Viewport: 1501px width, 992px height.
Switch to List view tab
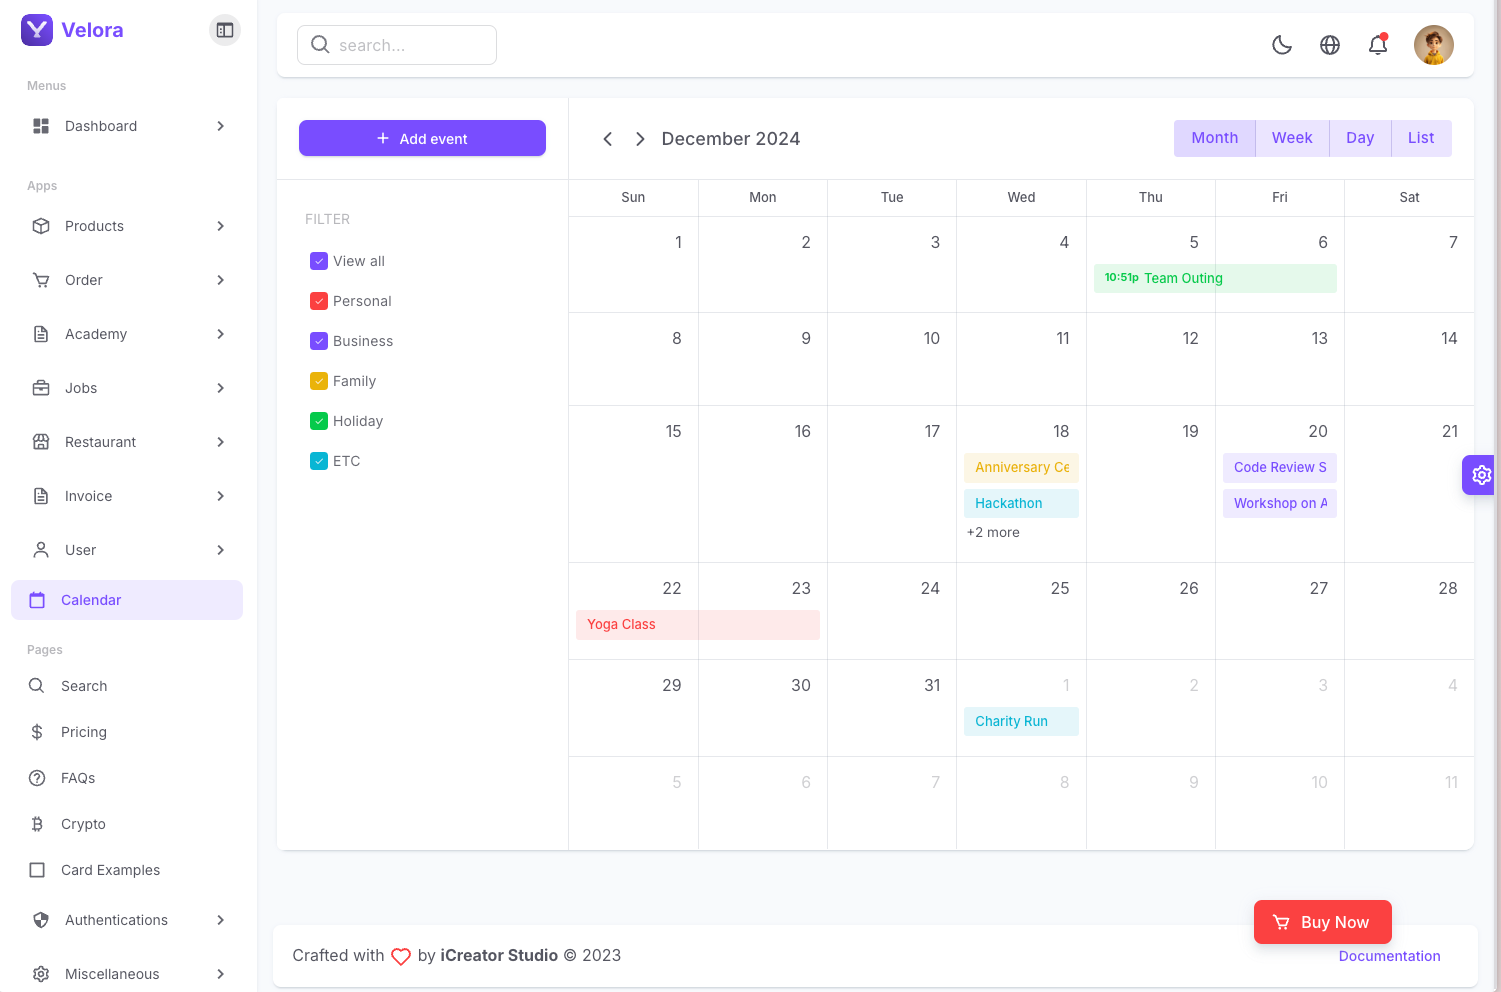[x=1421, y=138]
